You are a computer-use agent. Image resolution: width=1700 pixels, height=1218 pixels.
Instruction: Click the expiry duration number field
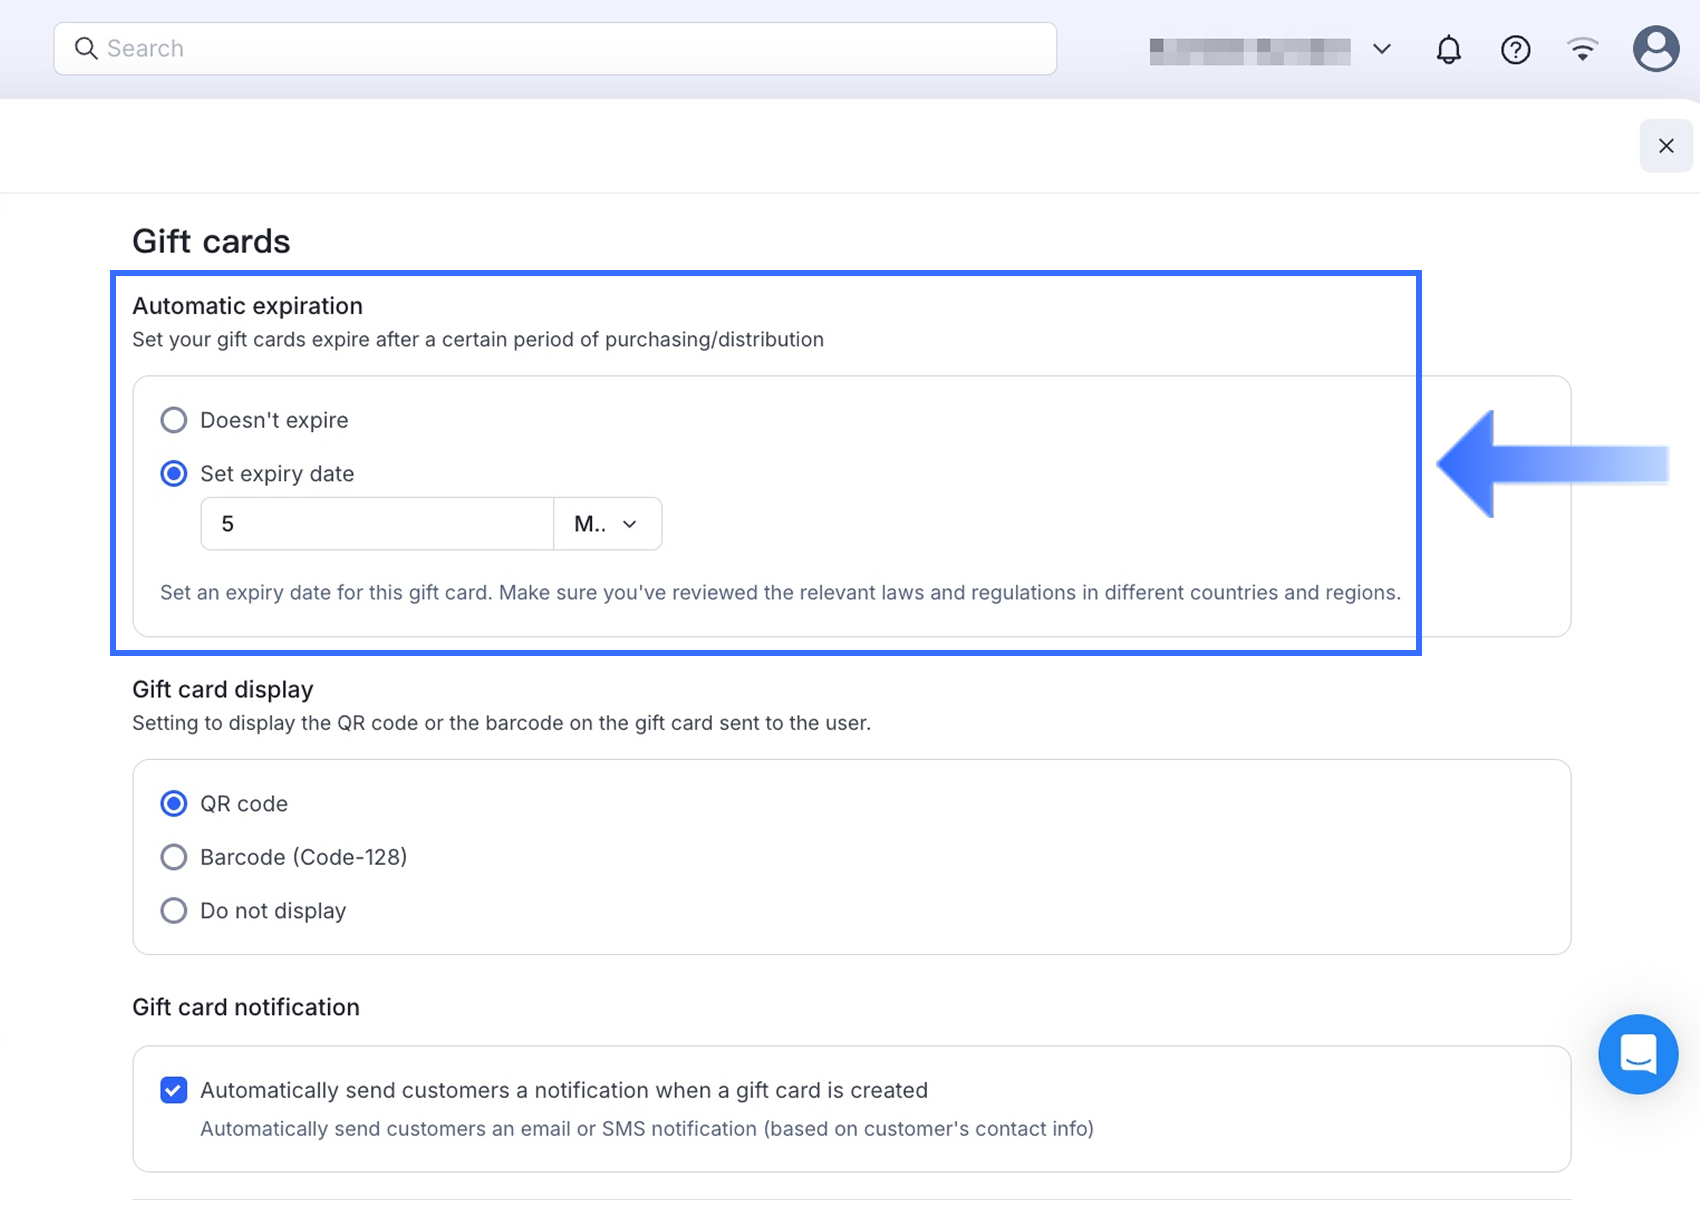click(377, 524)
